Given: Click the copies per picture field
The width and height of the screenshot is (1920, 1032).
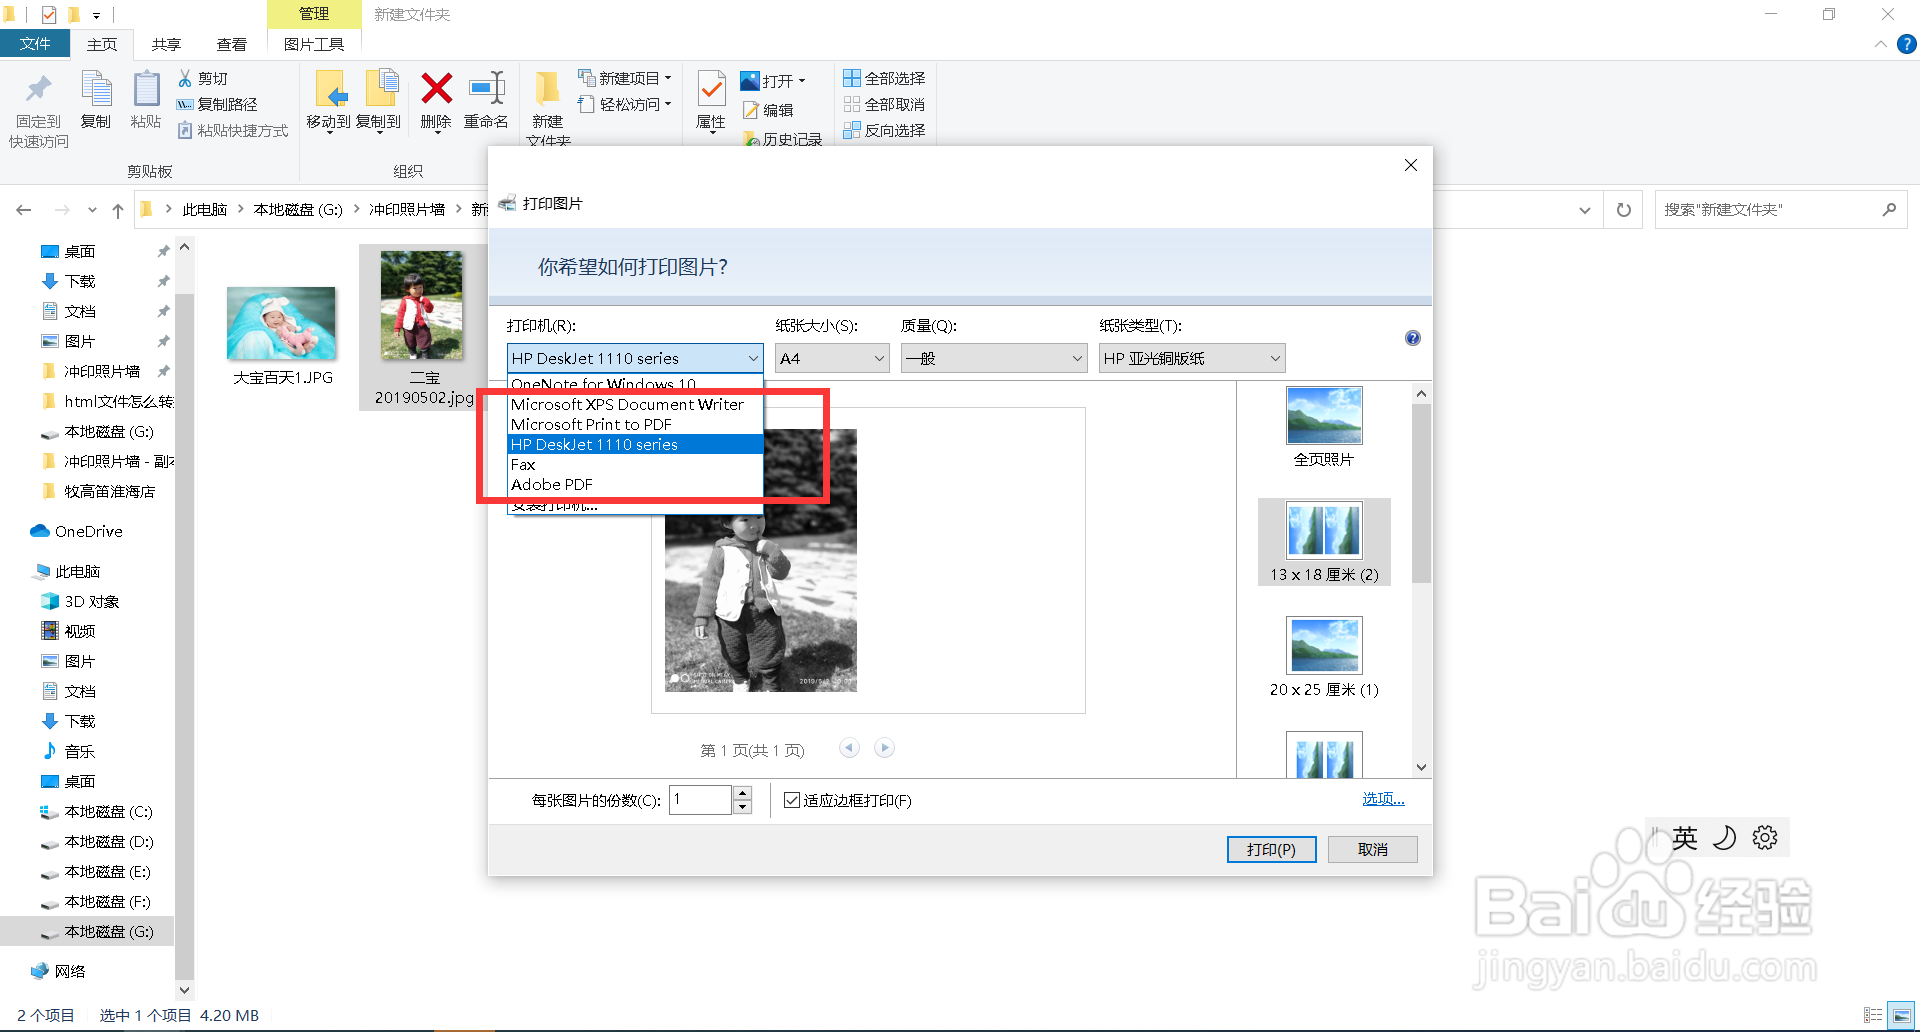Looking at the screenshot, I should pos(700,799).
